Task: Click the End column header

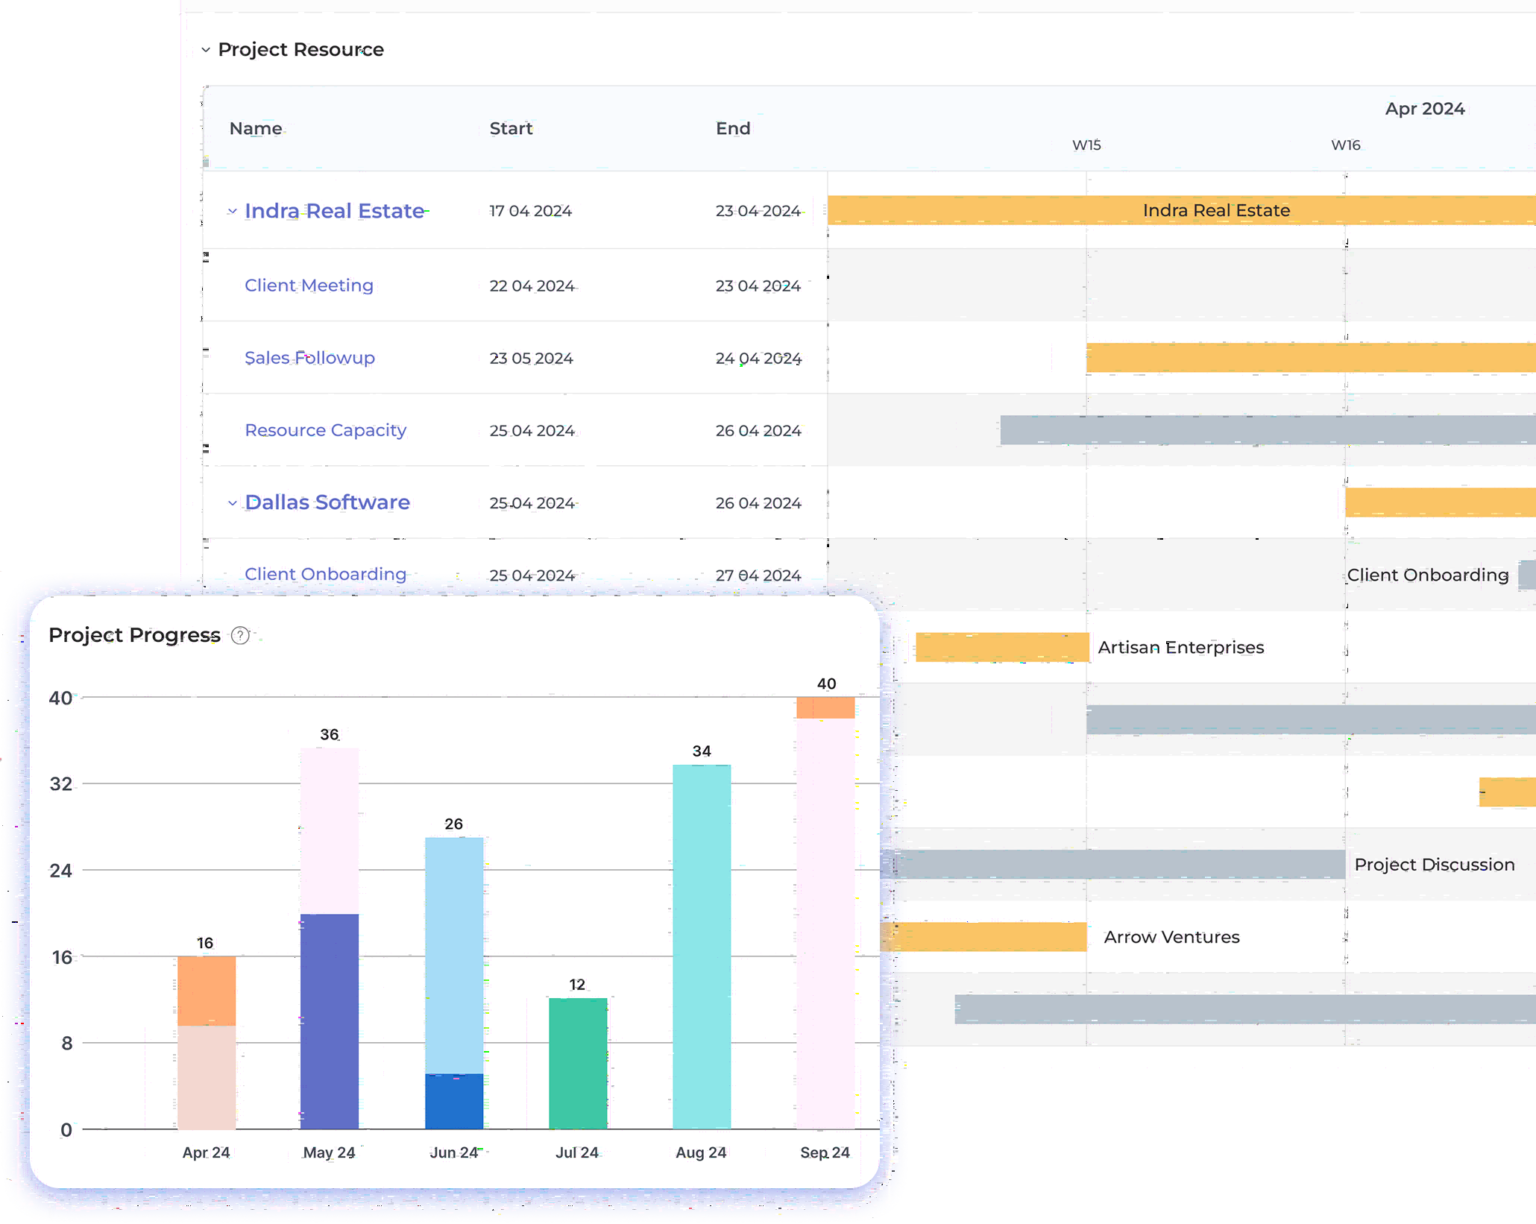Action: 733,128
